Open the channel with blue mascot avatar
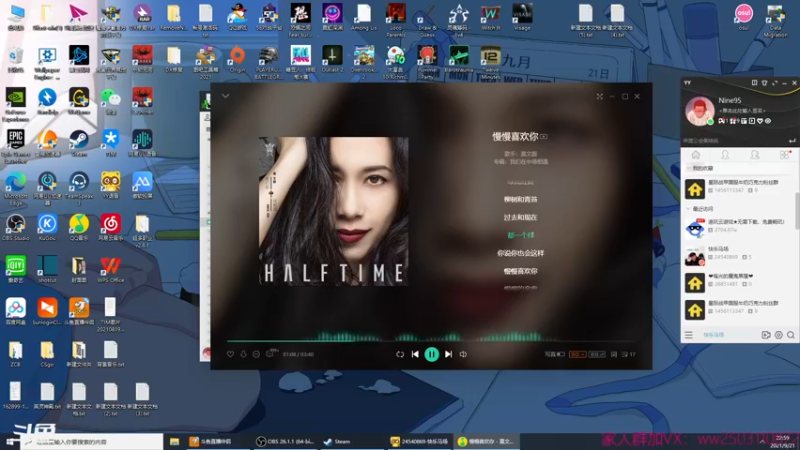 739,229
